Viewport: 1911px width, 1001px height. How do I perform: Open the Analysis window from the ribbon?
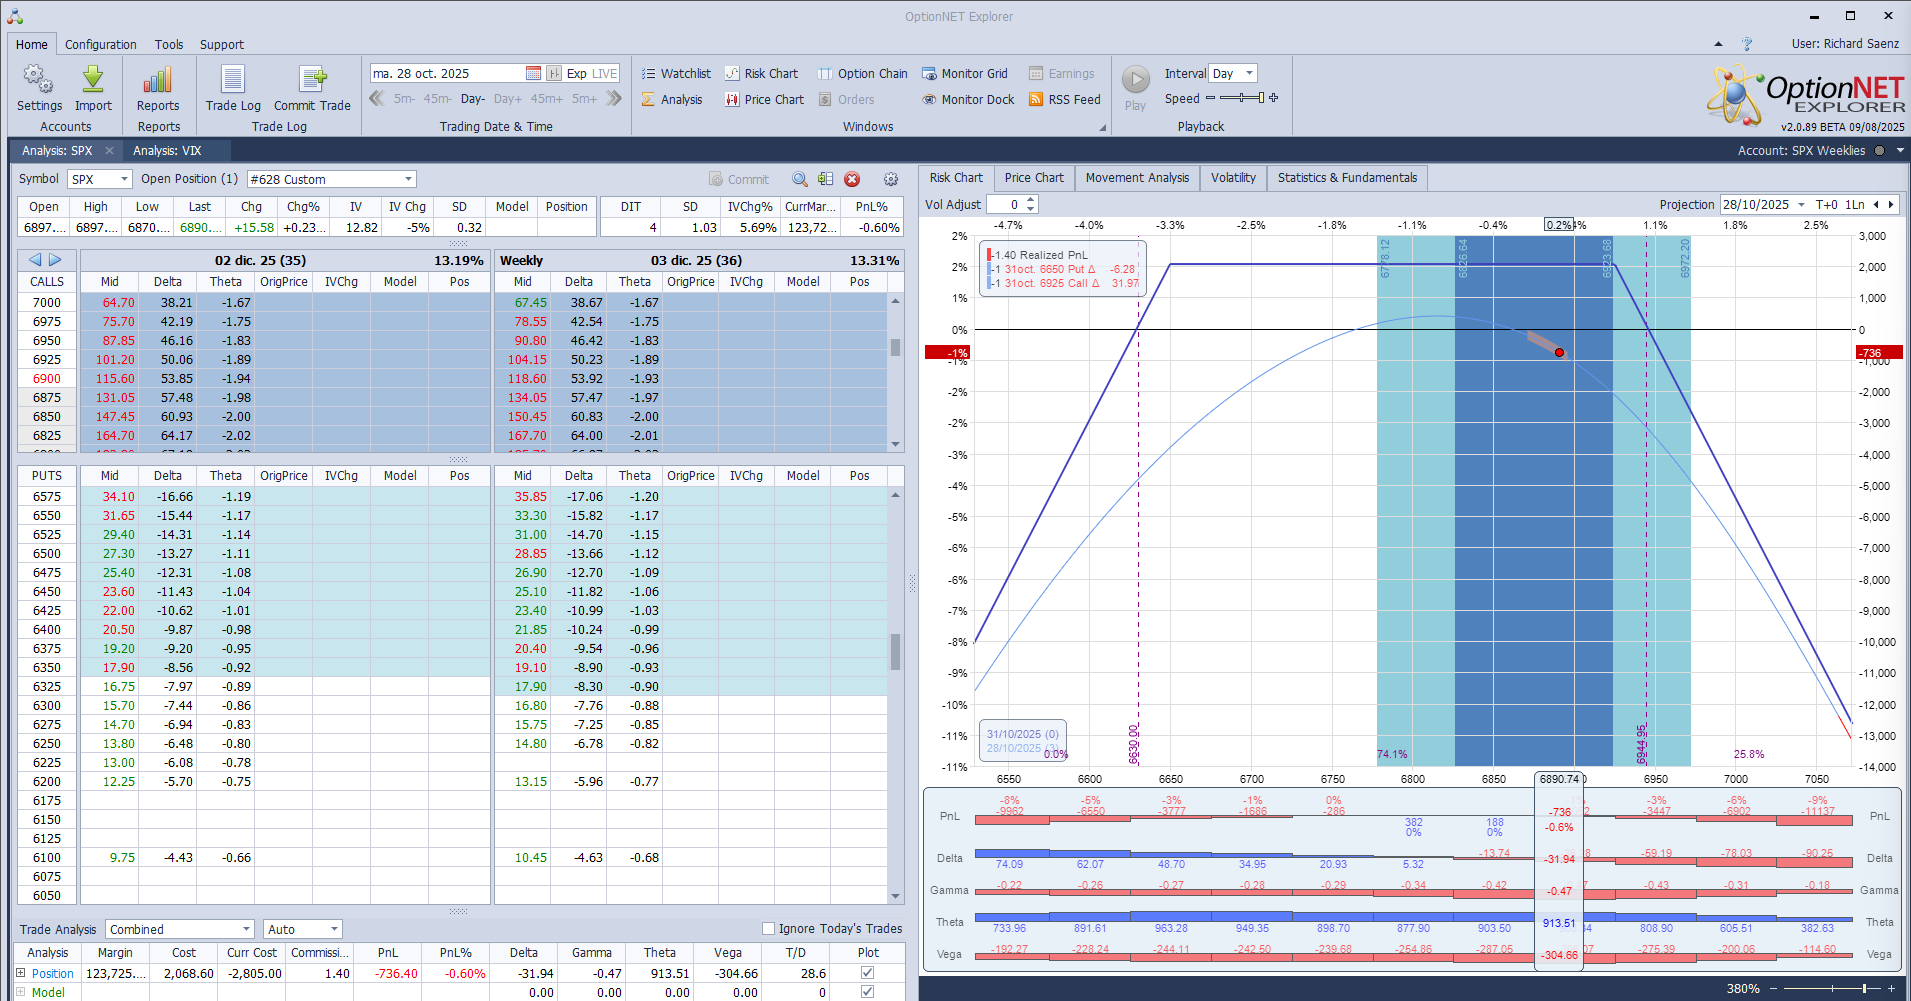672,99
